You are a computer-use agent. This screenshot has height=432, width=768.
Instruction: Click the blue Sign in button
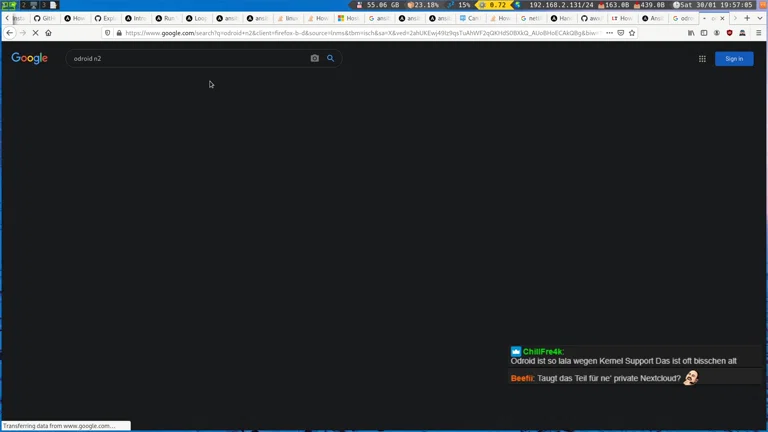tap(734, 59)
